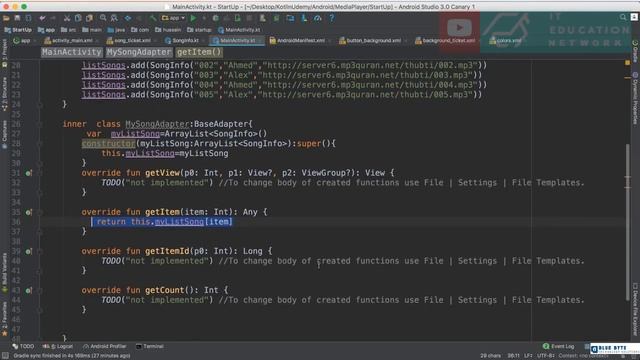Toggle the Structure side tool window
Screen dimensions: 640x360
point(4,93)
